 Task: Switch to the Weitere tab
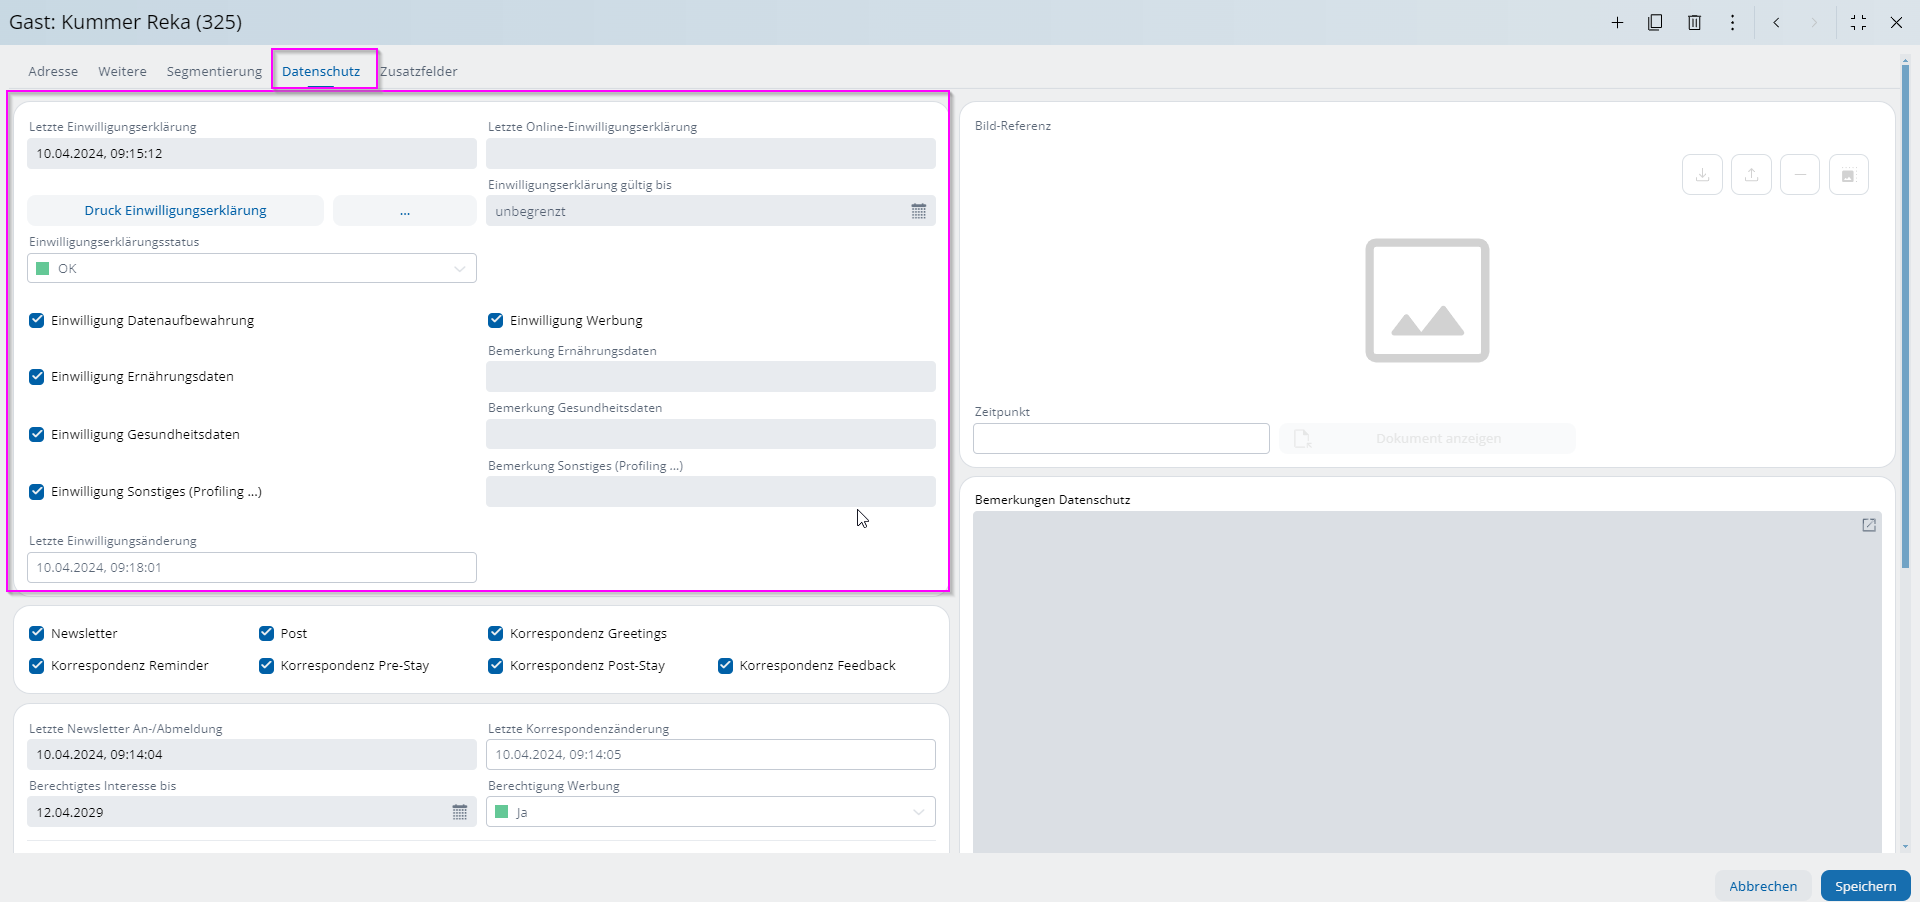pos(122,71)
